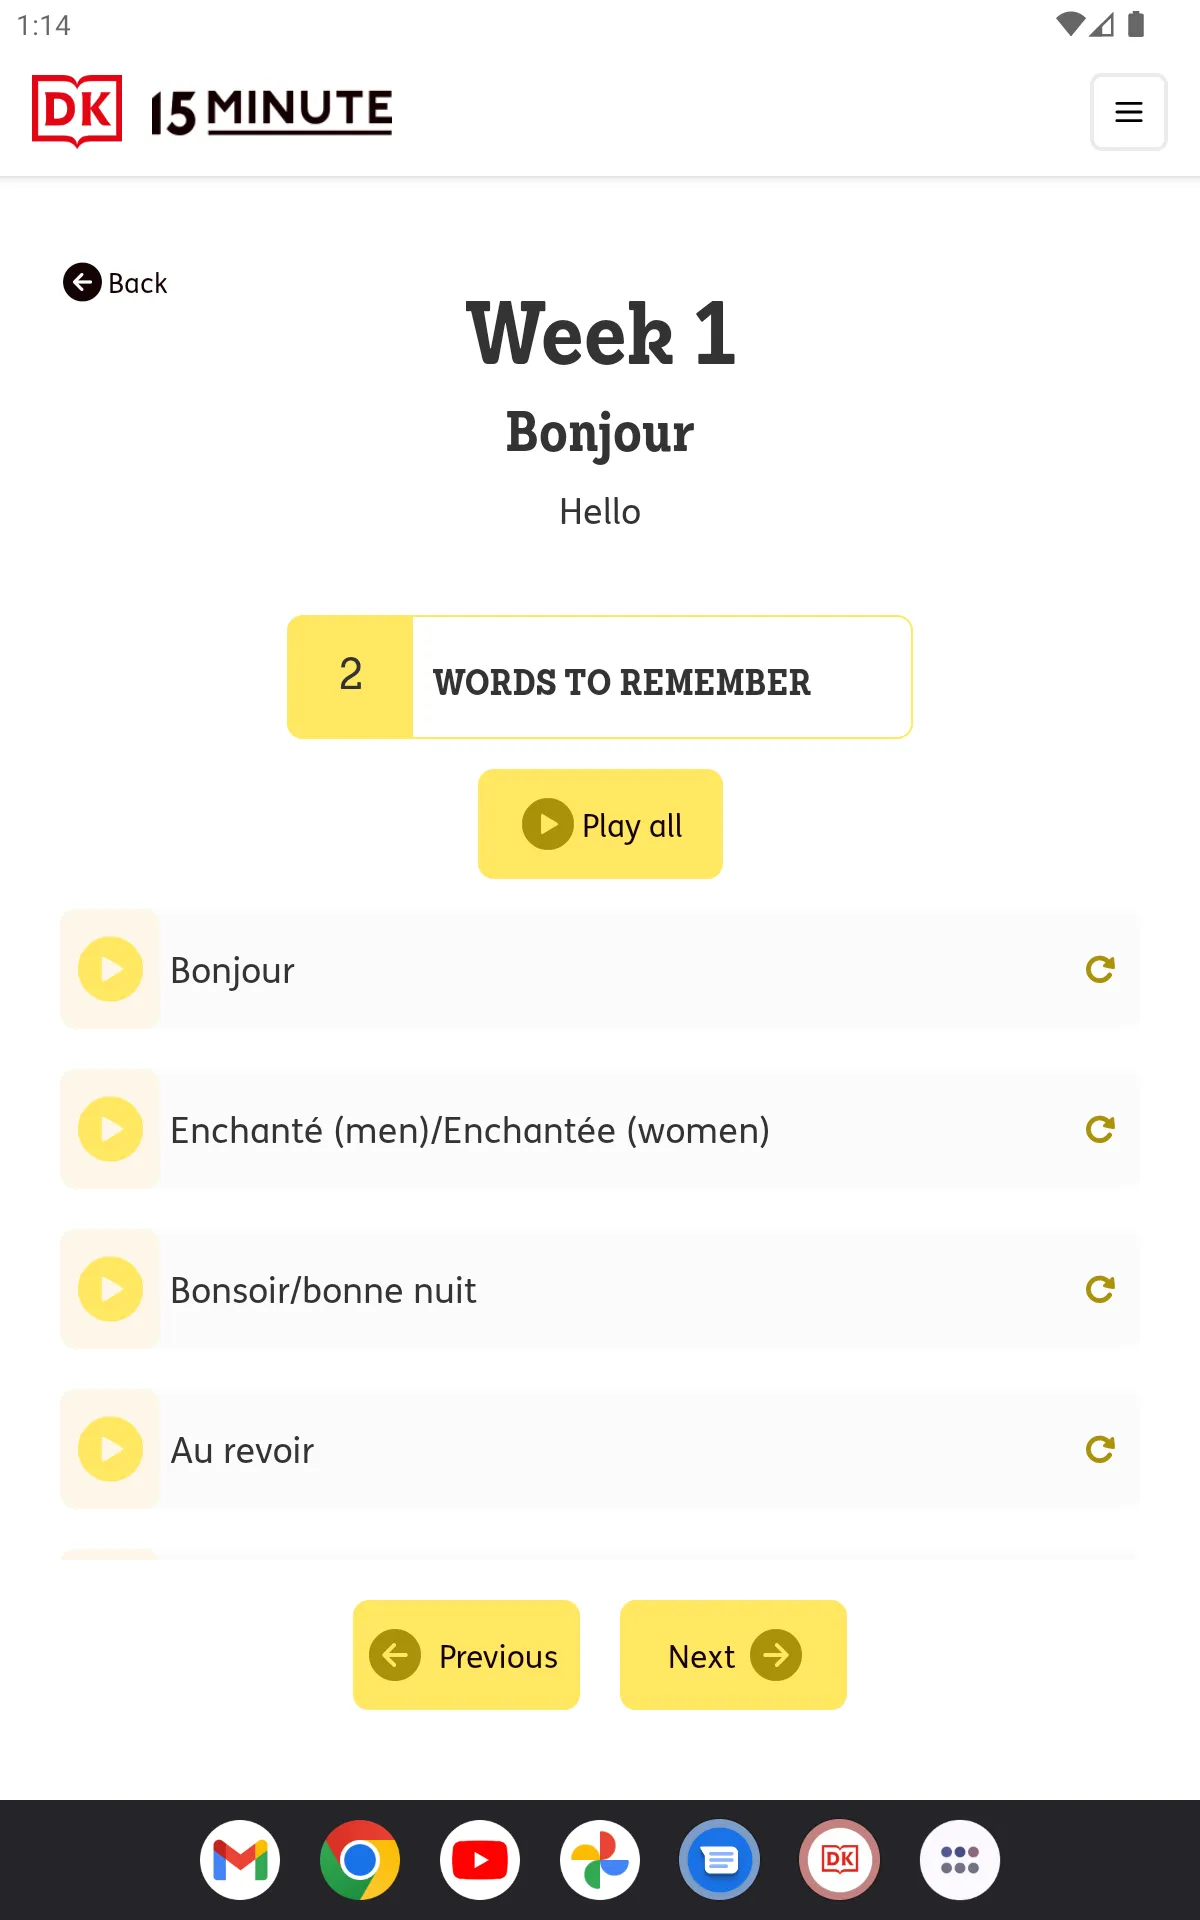1200x1920 pixels.
Task: Tap repeat icon for Bonsoir/bonne nuit
Action: [x=1100, y=1289]
